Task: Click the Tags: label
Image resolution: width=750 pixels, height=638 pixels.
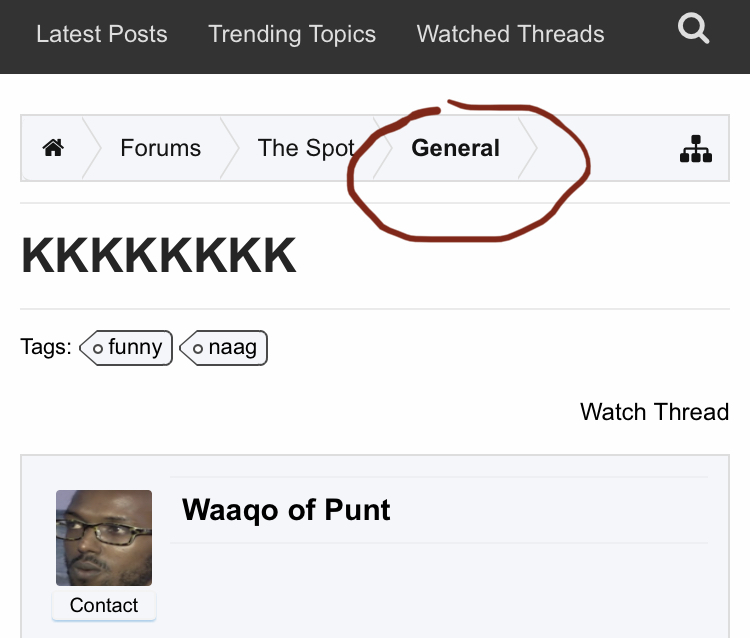Action: coord(46,347)
